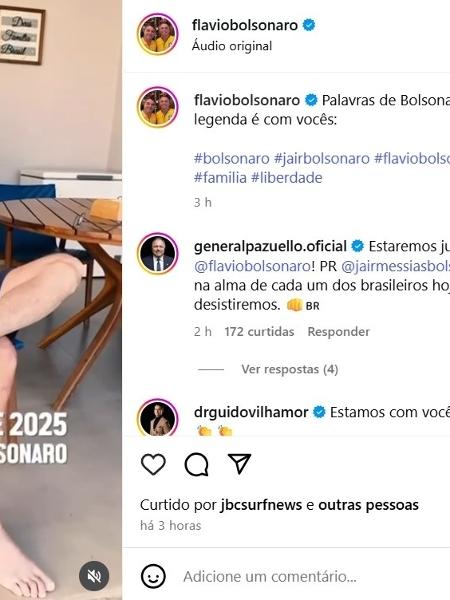The image size is (450, 600).
Task: Show outras pessoas who liked
Action: pyautogui.click(x=368, y=505)
